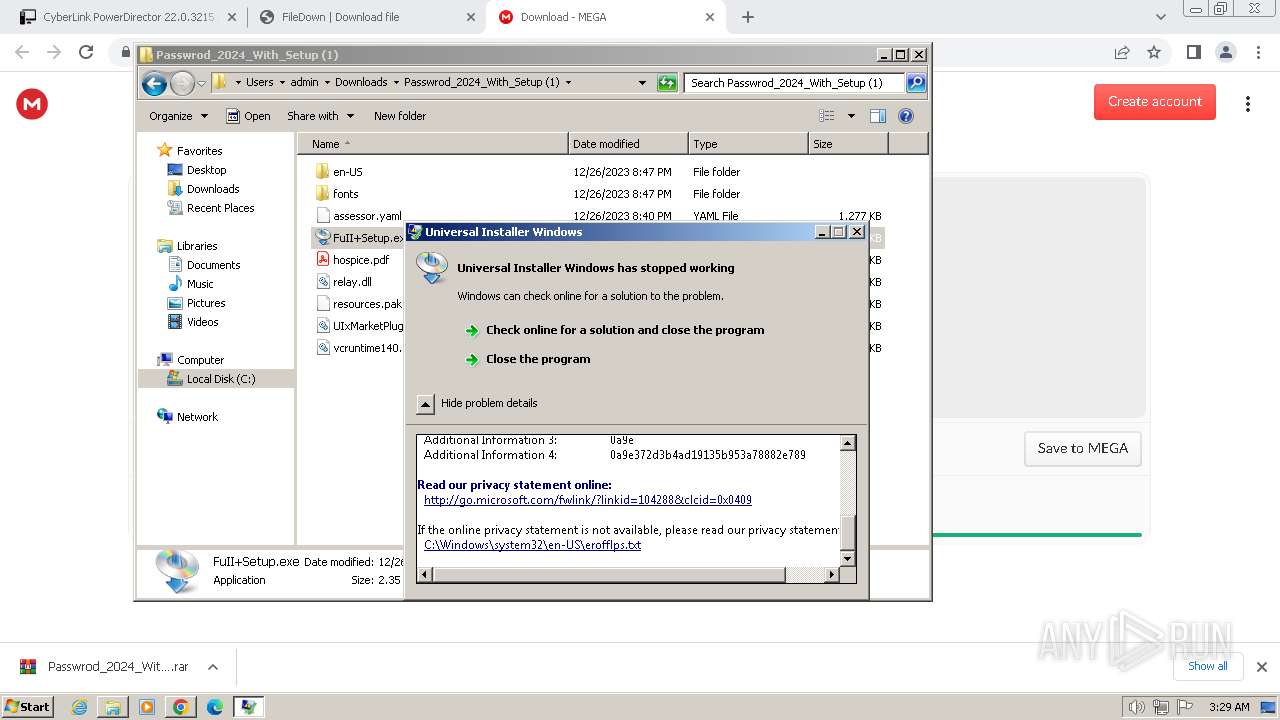This screenshot has height=720, width=1280.
Task: Open the erofflps.txt local file link
Action: coord(532,545)
